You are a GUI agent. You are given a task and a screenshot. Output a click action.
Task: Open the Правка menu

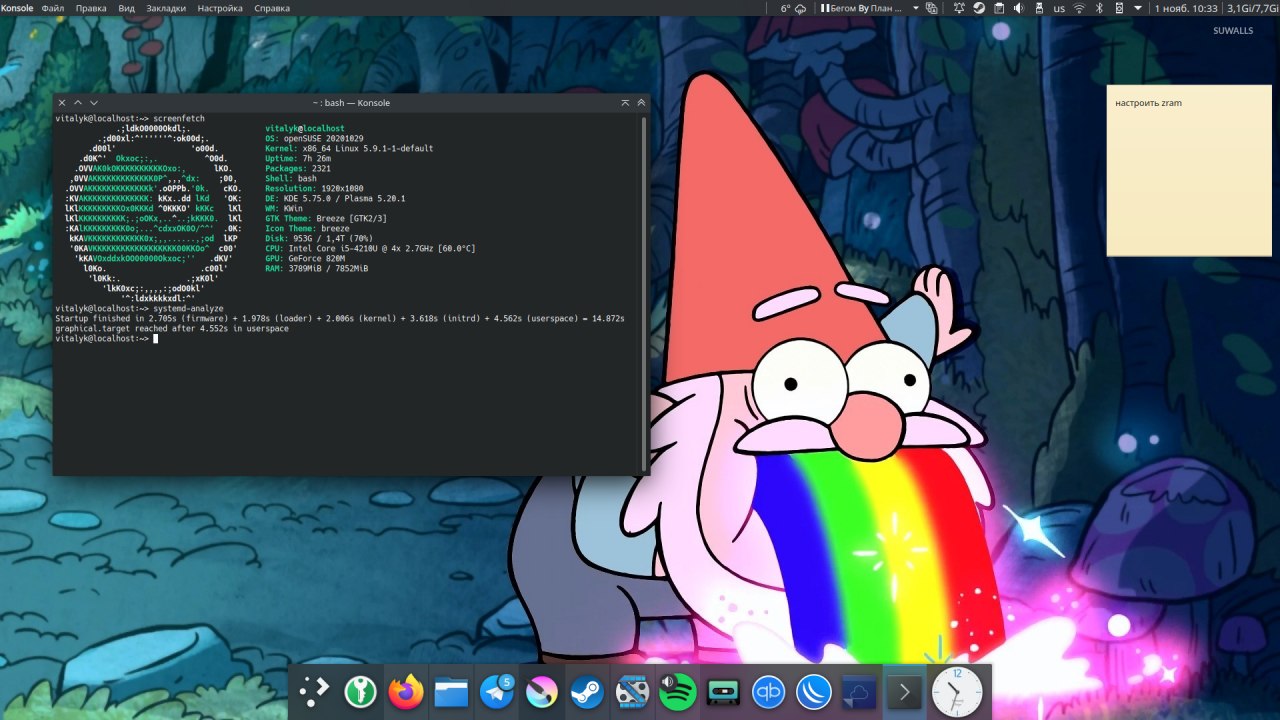(x=91, y=8)
